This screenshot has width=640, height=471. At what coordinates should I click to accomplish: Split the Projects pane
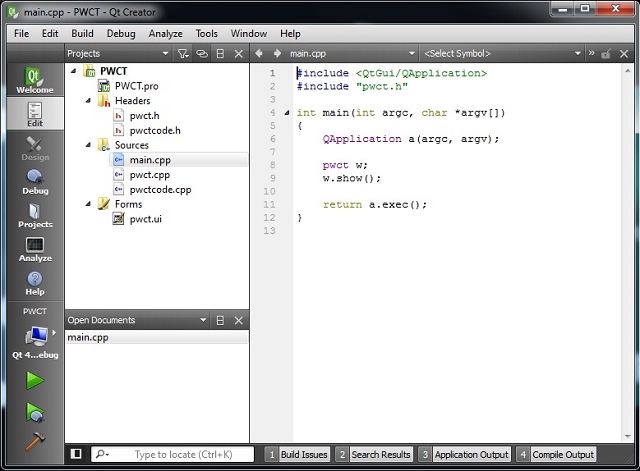click(220, 53)
